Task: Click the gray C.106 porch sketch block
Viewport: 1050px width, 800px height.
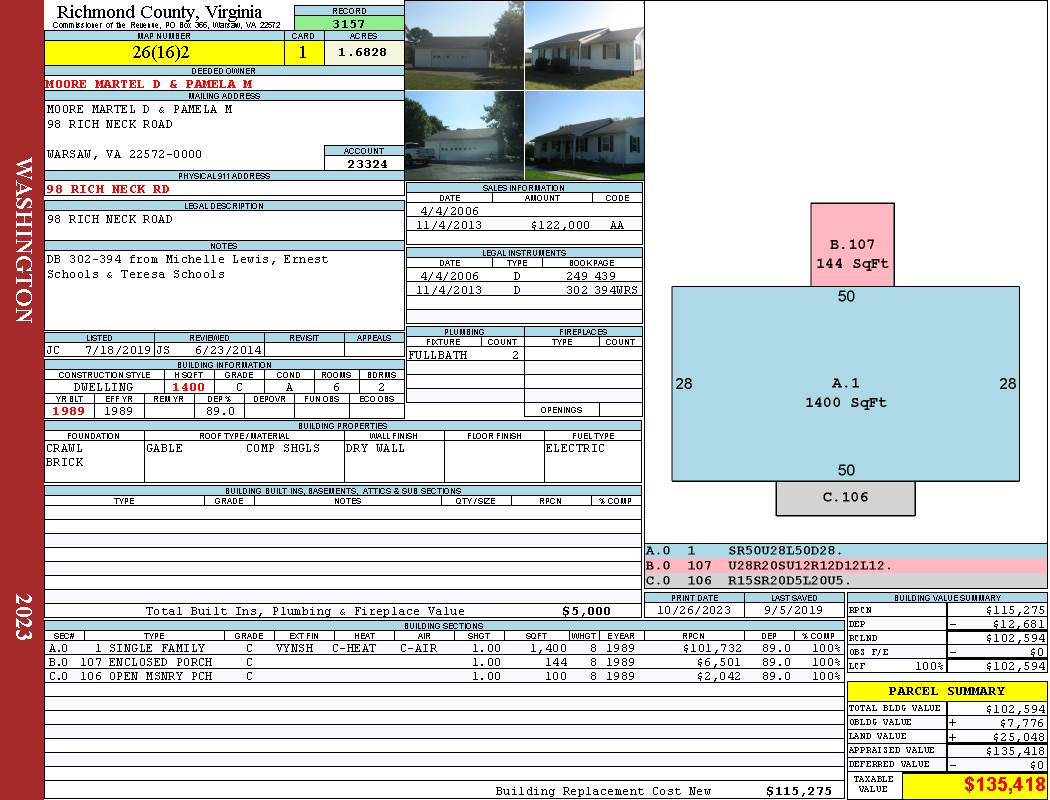Action: click(x=845, y=498)
